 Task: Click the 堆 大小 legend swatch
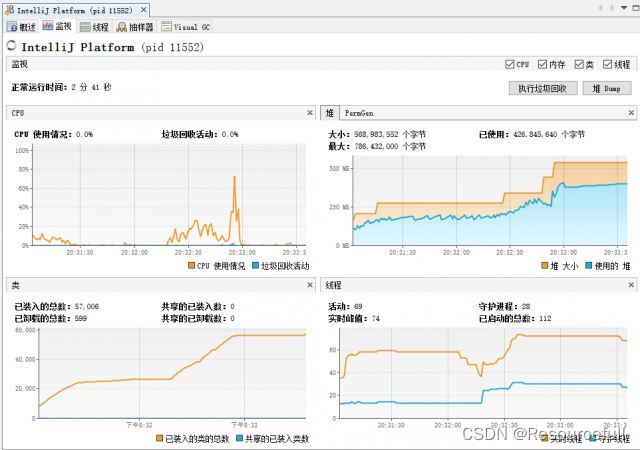[544, 266]
